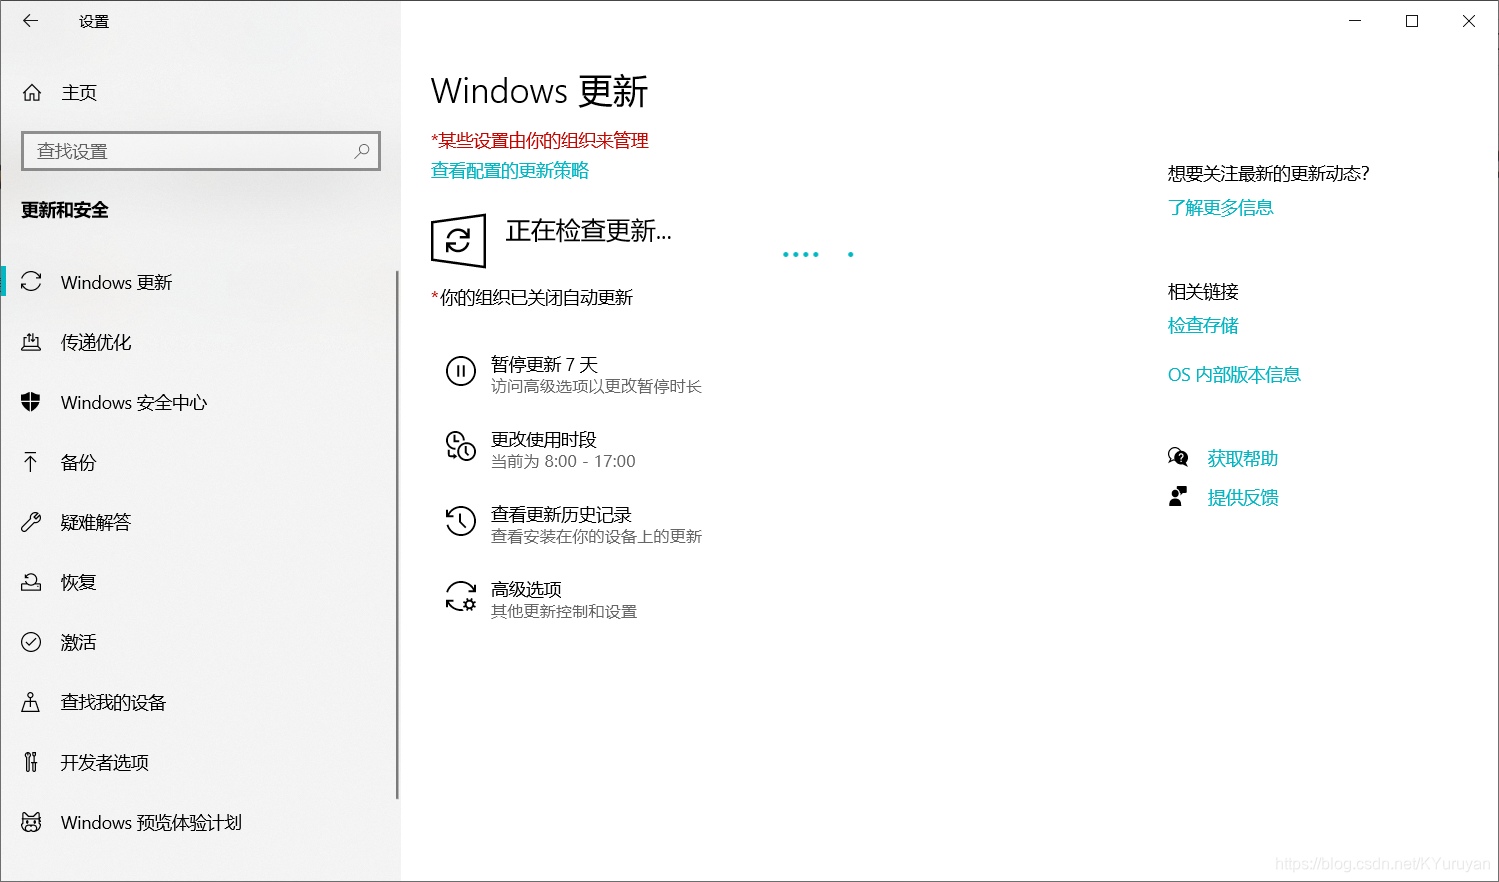Click the upload arrow icon for 备份
1499x882 pixels.
coord(31,462)
